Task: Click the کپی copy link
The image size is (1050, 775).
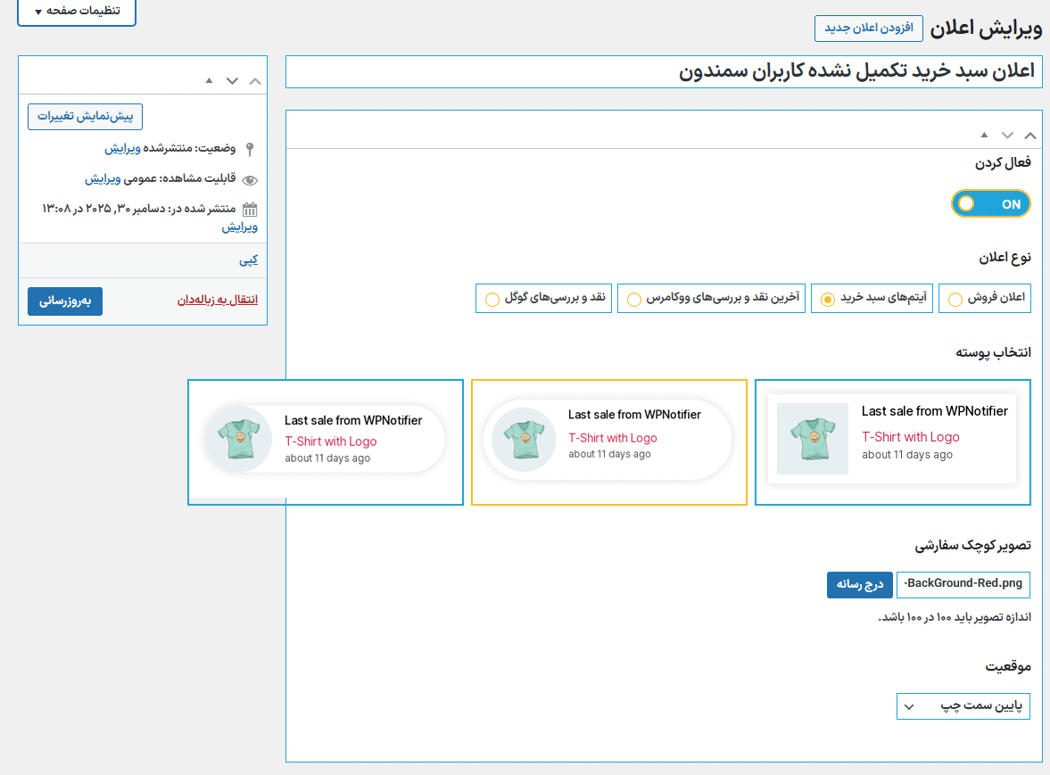Action: point(247,259)
